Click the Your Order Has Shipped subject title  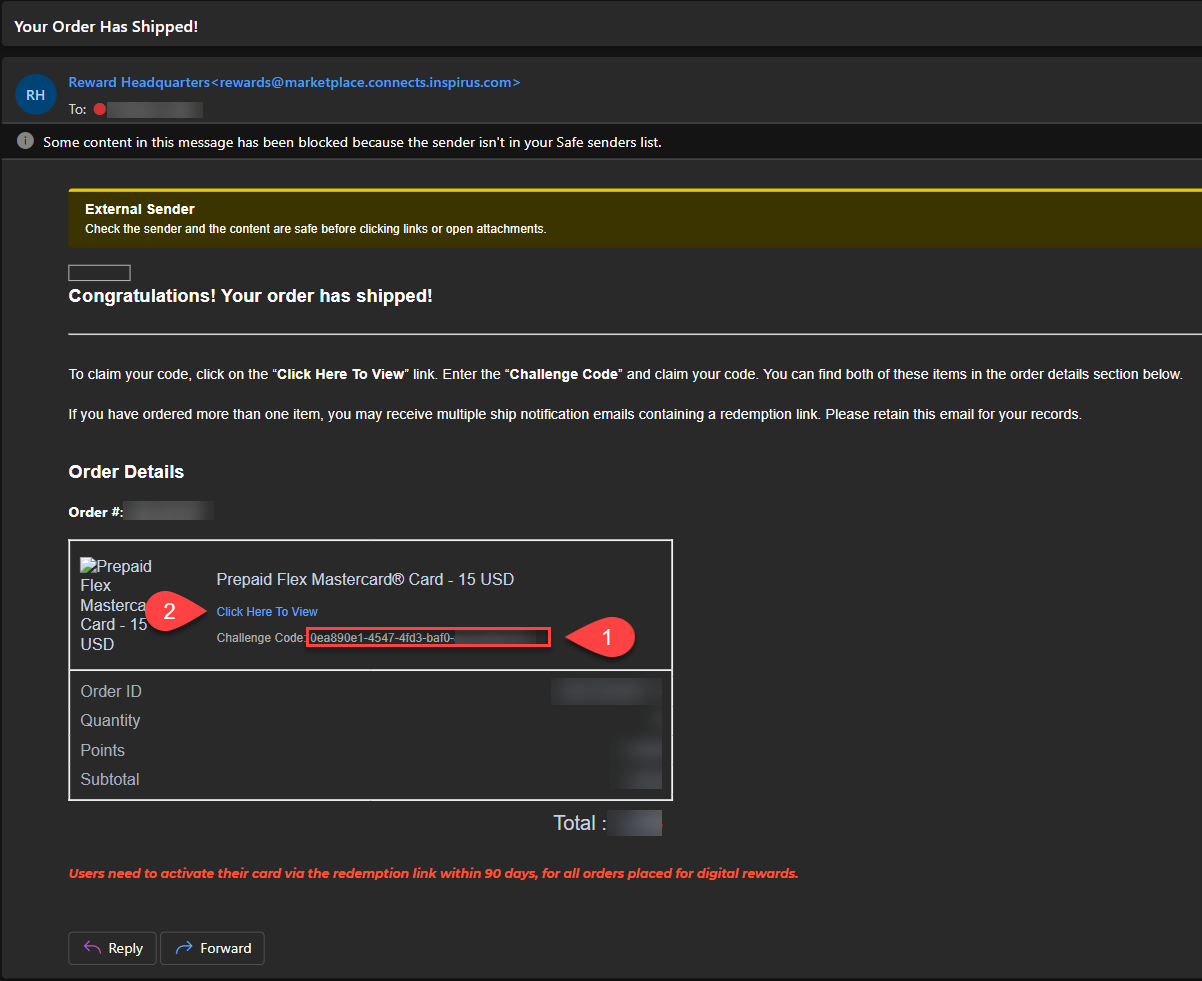tap(106, 26)
